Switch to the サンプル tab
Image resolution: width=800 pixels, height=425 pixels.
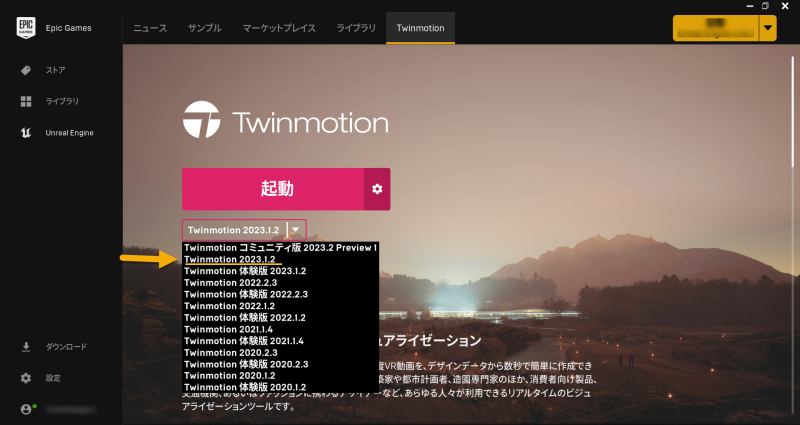pyautogui.click(x=205, y=28)
